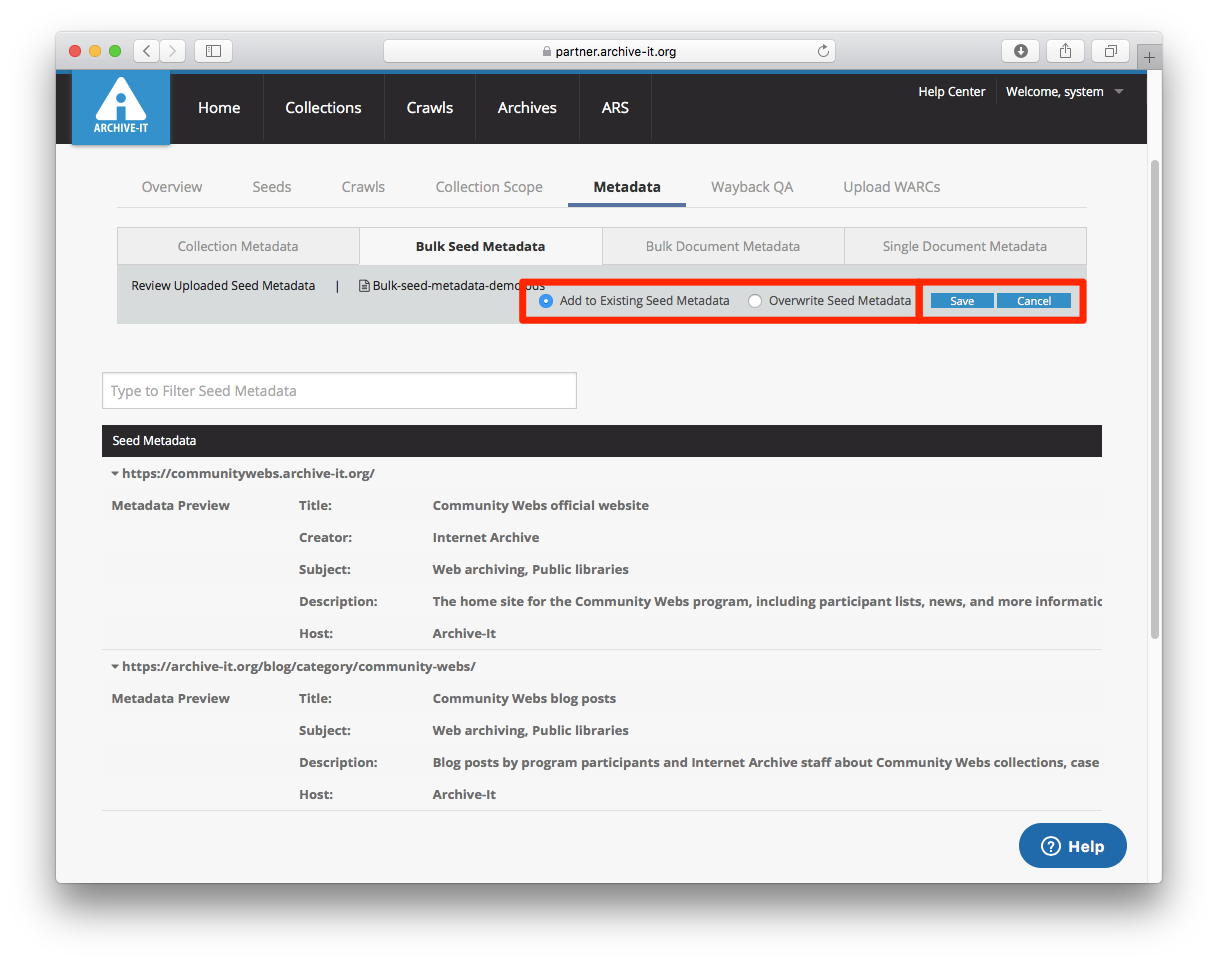The height and width of the screenshot is (963, 1218).
Task: Toggle the Safari sidebar icon
Action: click(x=213, y=51)
